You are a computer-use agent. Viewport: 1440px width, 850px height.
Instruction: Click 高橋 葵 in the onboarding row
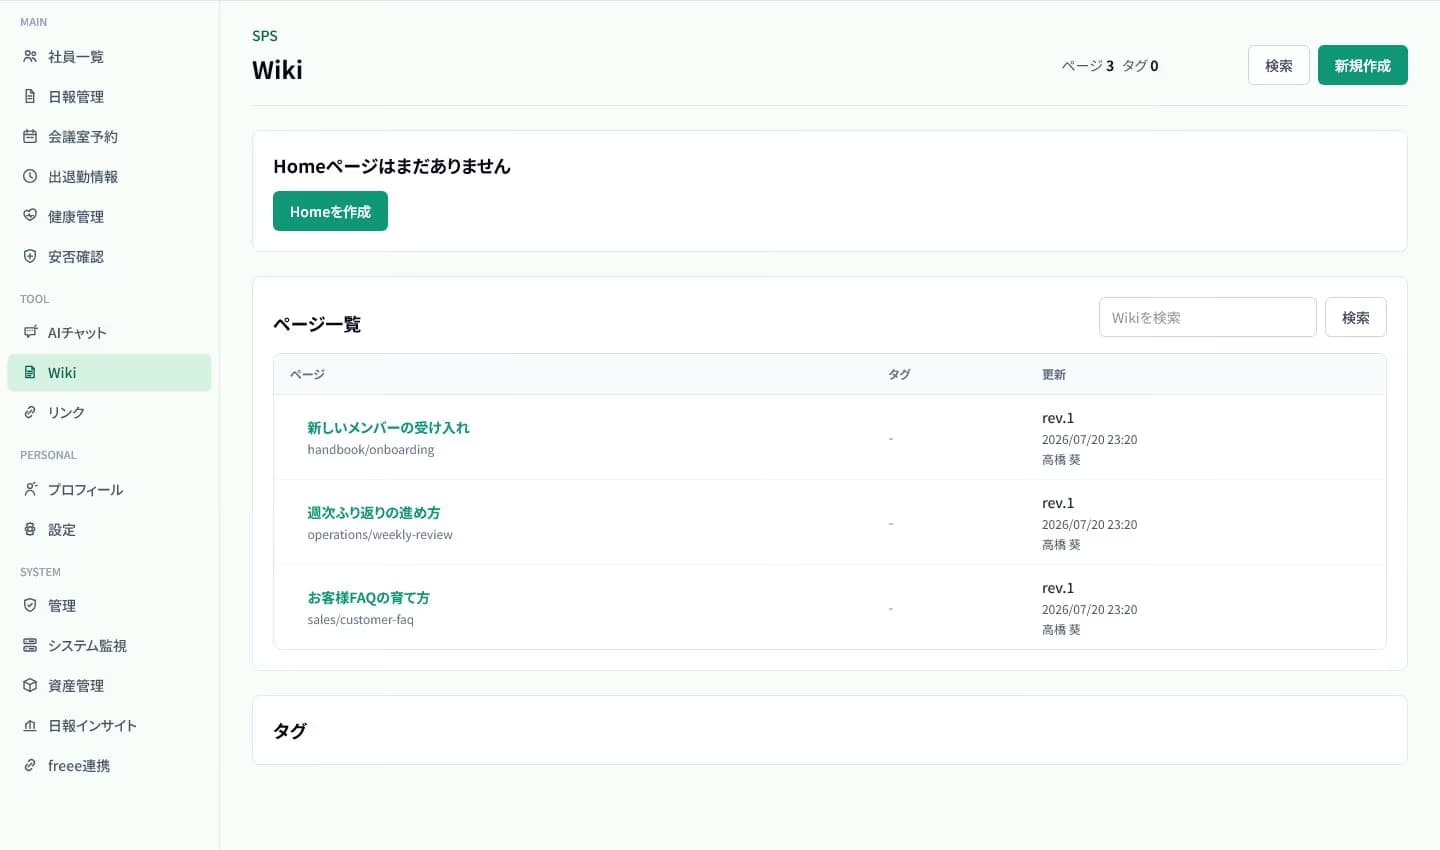(x=1061, y=460)
